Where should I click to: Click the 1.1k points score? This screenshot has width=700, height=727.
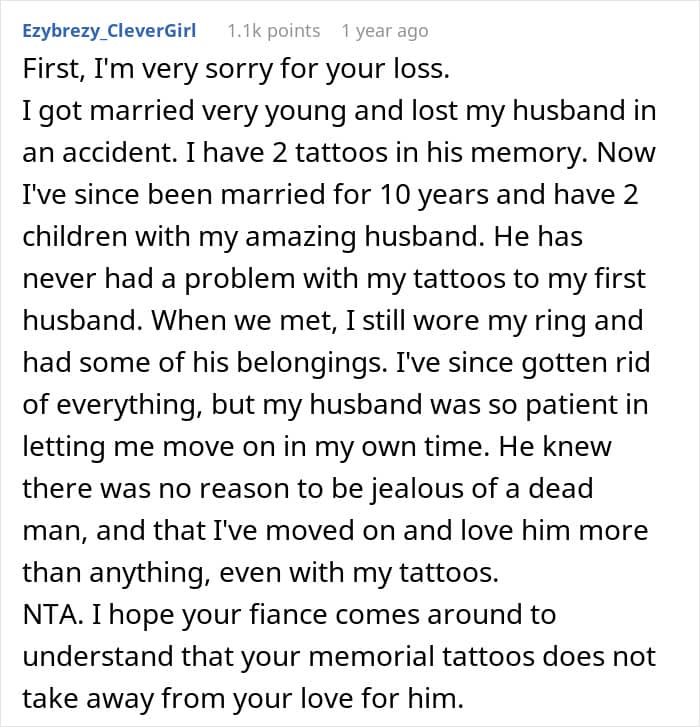274,31
